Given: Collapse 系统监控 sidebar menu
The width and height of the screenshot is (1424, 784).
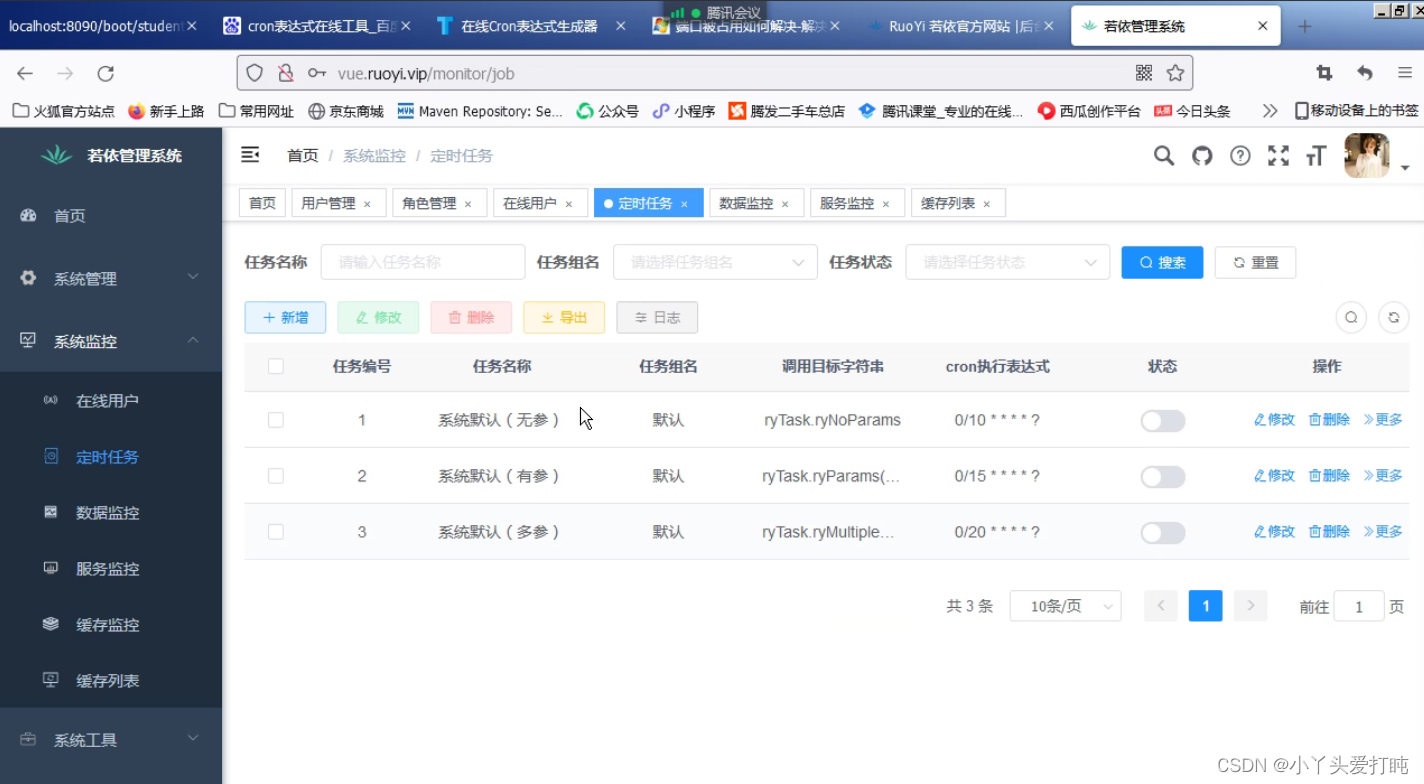Looking at the screenshot, I should tap(111, 341).
